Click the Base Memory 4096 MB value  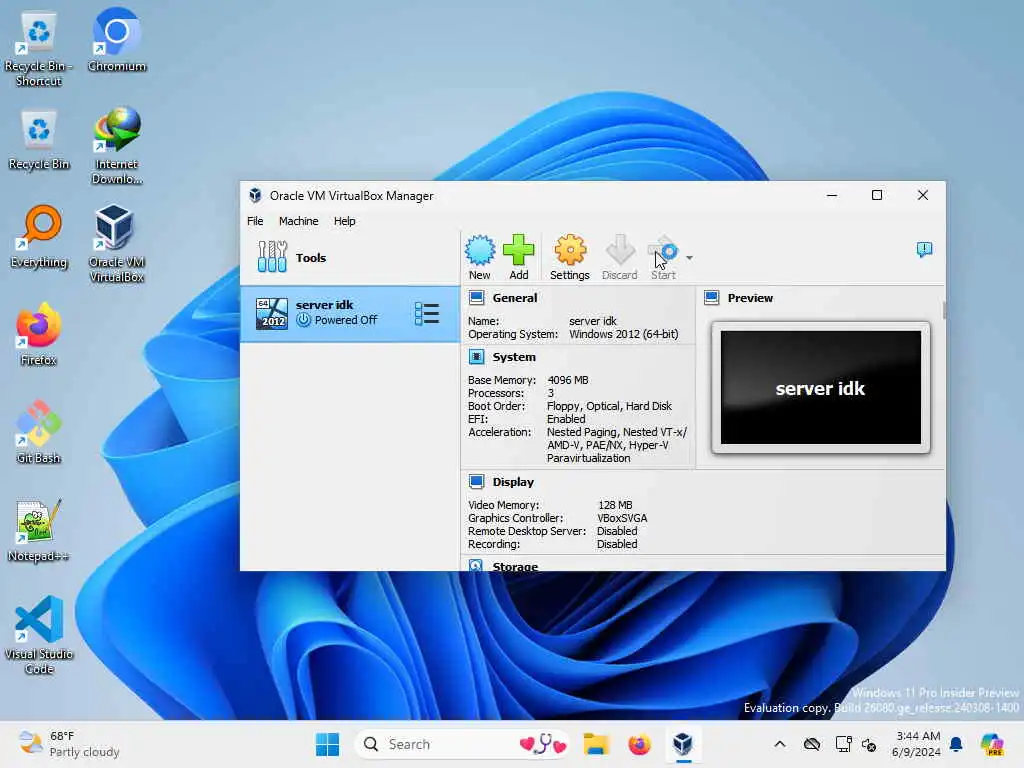pyautogui.click(x=568, y=380)
